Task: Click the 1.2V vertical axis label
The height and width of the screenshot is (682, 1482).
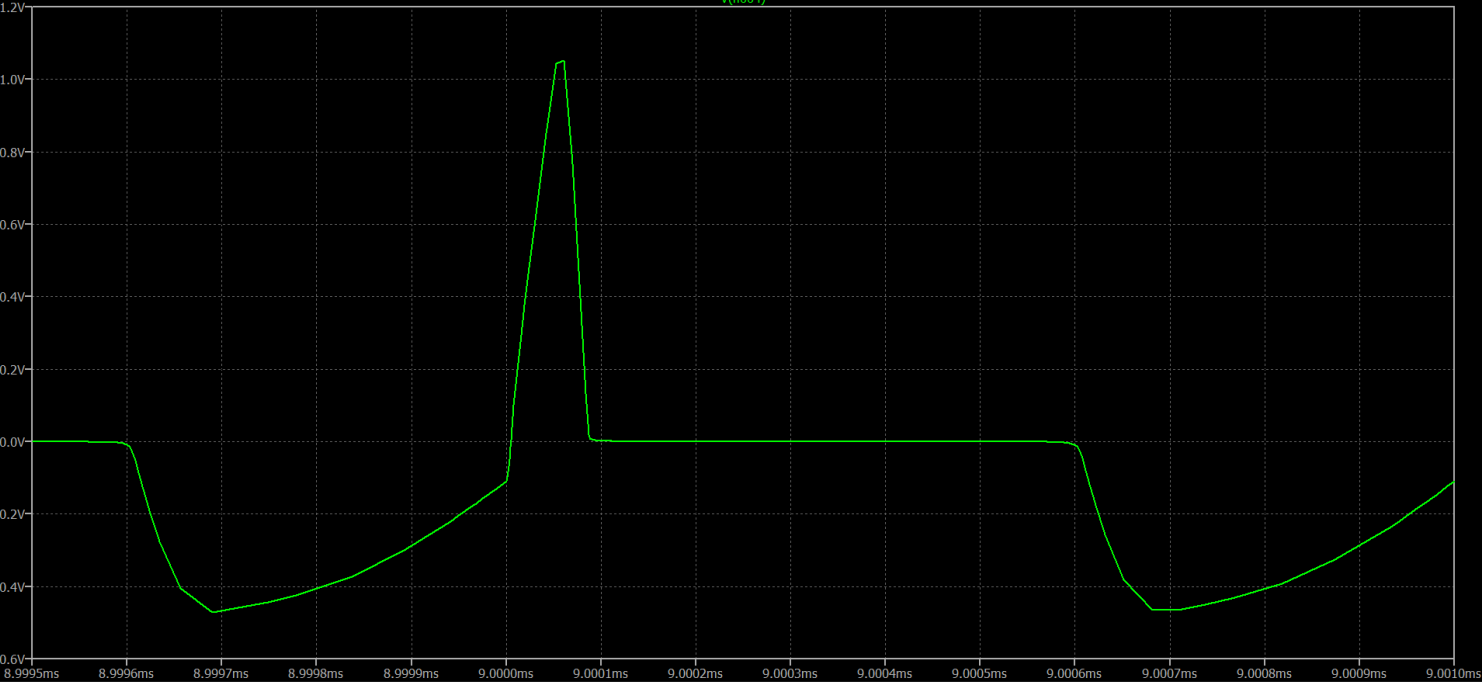Action: (x=14, y=7)
